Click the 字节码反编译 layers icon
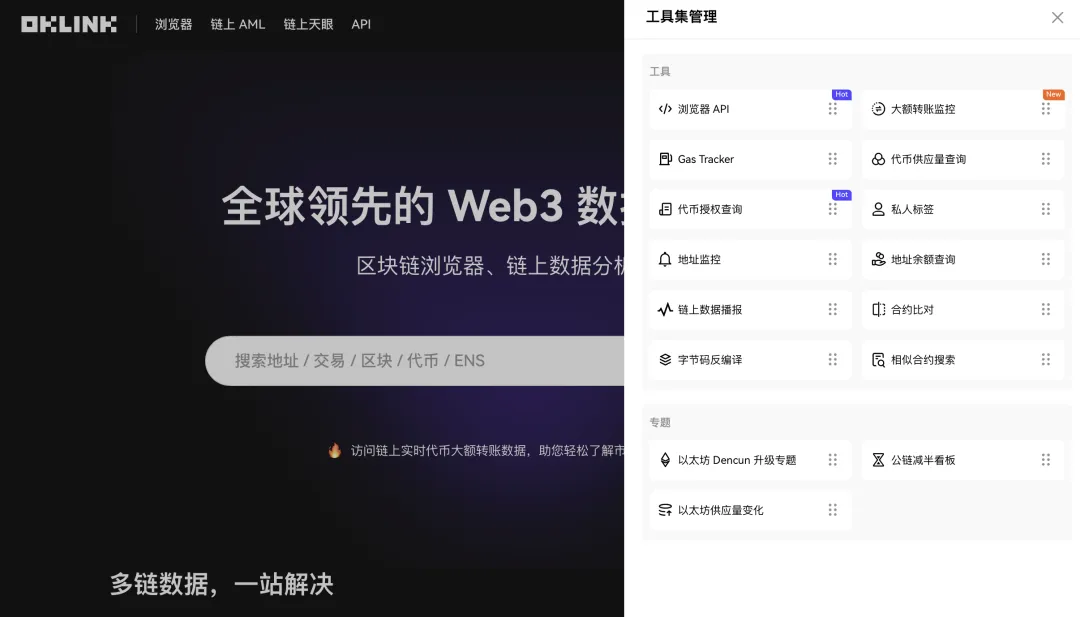This screenshot has width=1080, height=617. click(665, 360)
